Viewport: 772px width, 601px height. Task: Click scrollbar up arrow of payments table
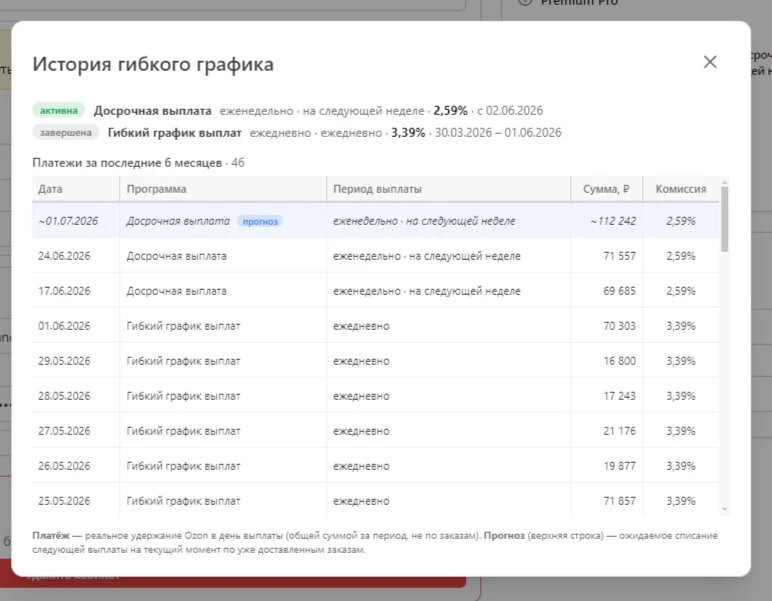(x=724, y=183)
